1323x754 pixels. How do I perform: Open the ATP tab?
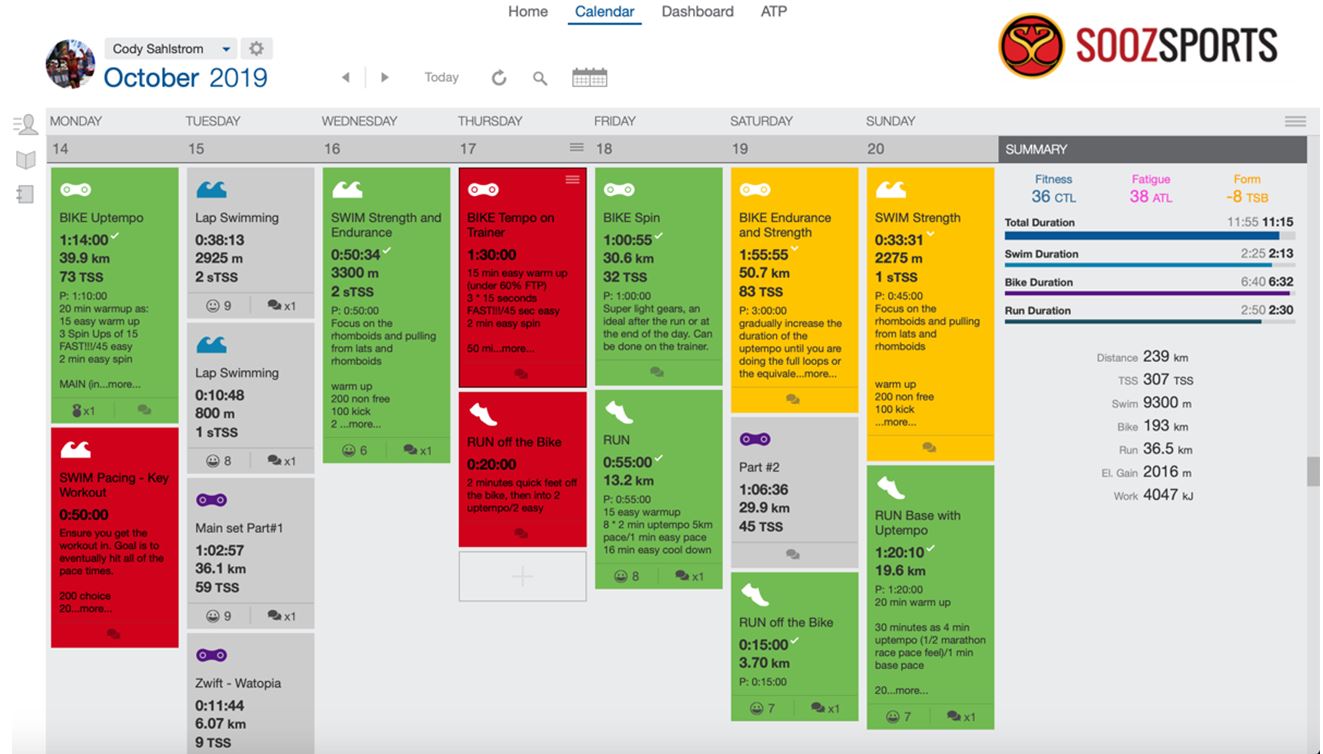click(774, 12)
